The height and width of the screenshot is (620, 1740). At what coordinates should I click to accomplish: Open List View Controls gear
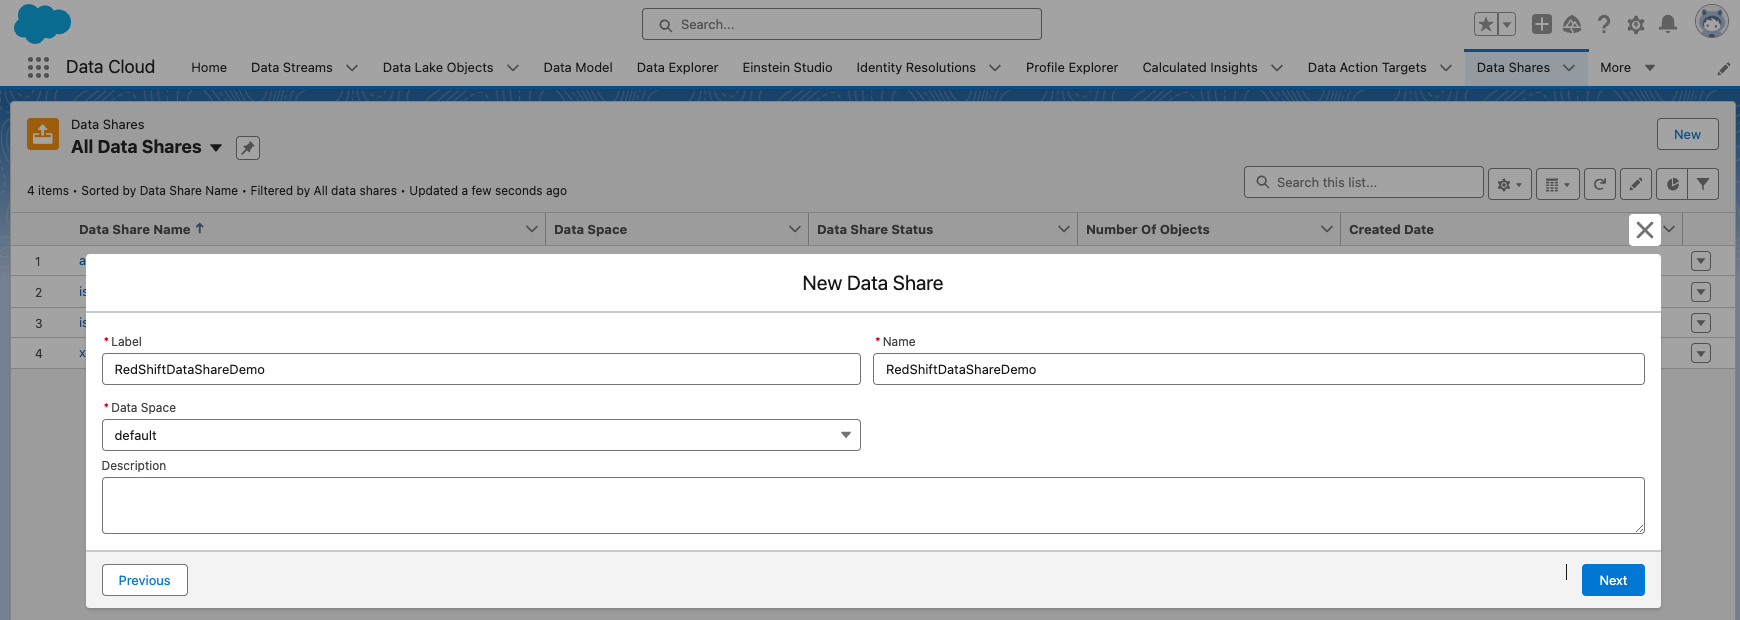pos(1510,184)
